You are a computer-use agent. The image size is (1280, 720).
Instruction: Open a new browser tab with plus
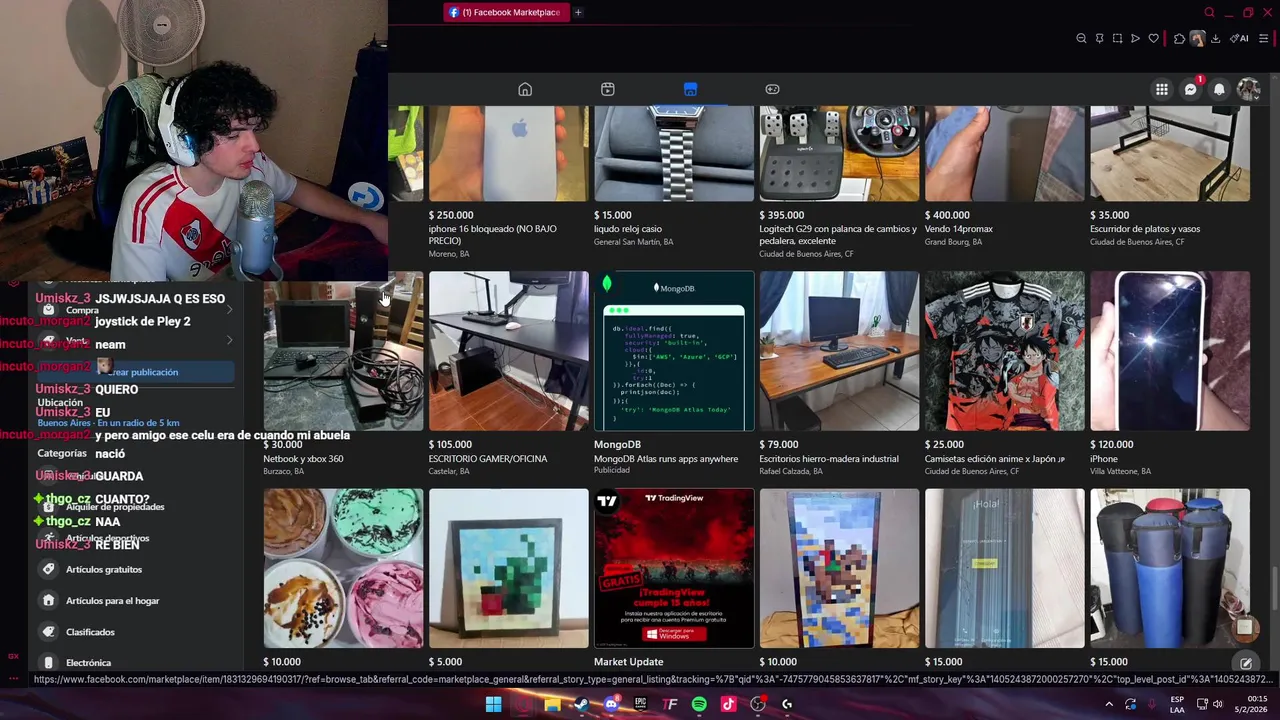tap(578, 12)
